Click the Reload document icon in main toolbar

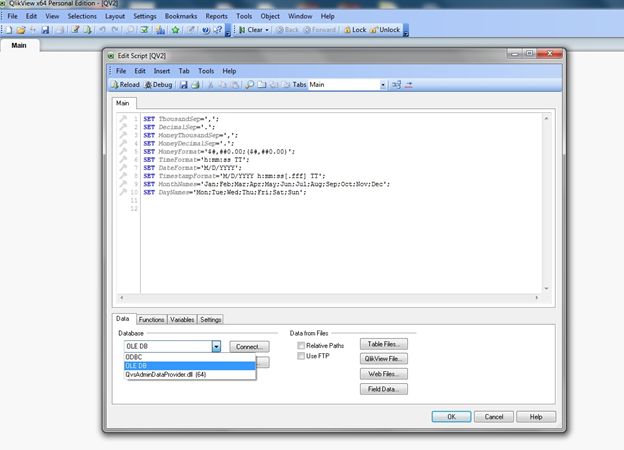(x=87, y=30)
